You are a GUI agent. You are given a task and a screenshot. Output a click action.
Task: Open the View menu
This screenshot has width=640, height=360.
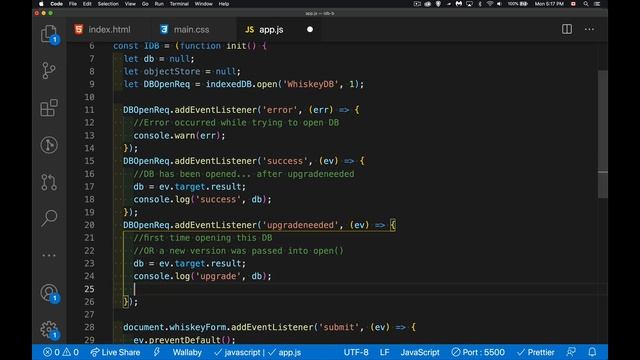pos(130,4)
